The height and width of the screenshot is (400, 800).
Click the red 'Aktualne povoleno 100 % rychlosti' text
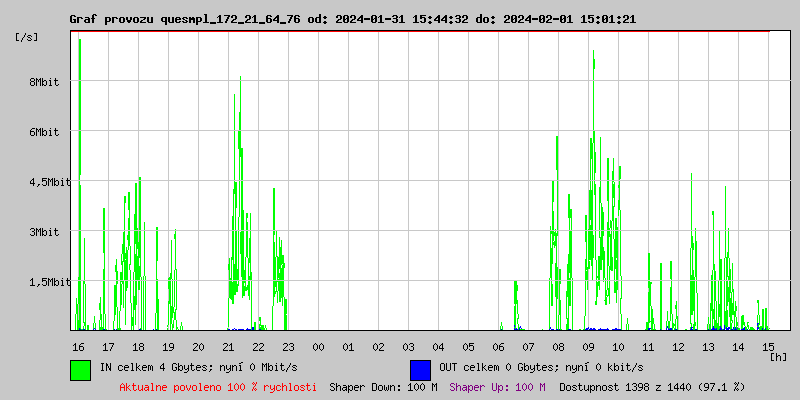click(218, 386)
